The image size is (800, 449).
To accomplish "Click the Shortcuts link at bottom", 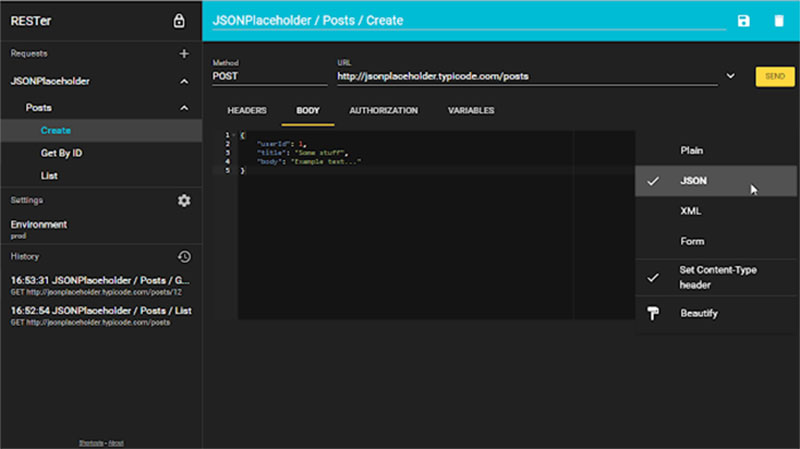I will [91, 443].
